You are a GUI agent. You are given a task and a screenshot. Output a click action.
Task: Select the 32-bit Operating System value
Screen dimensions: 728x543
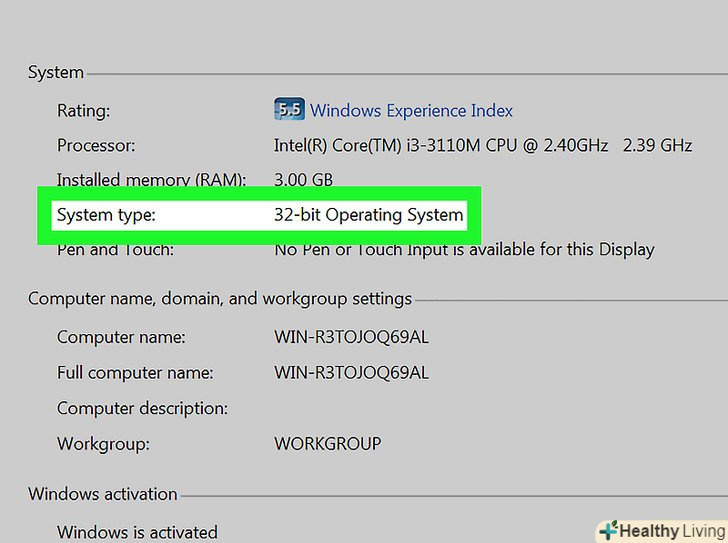[x=368, y=214]
